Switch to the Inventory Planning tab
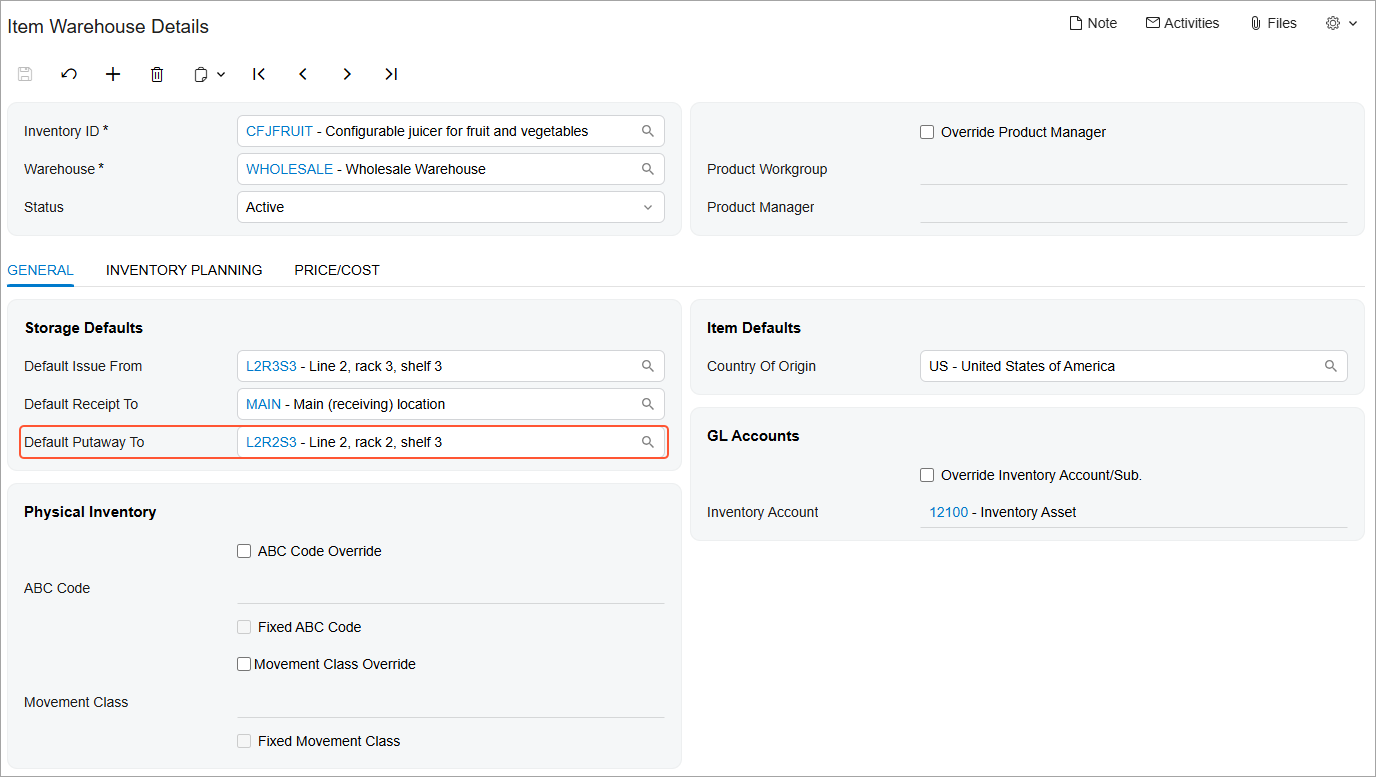 point(184,270)
